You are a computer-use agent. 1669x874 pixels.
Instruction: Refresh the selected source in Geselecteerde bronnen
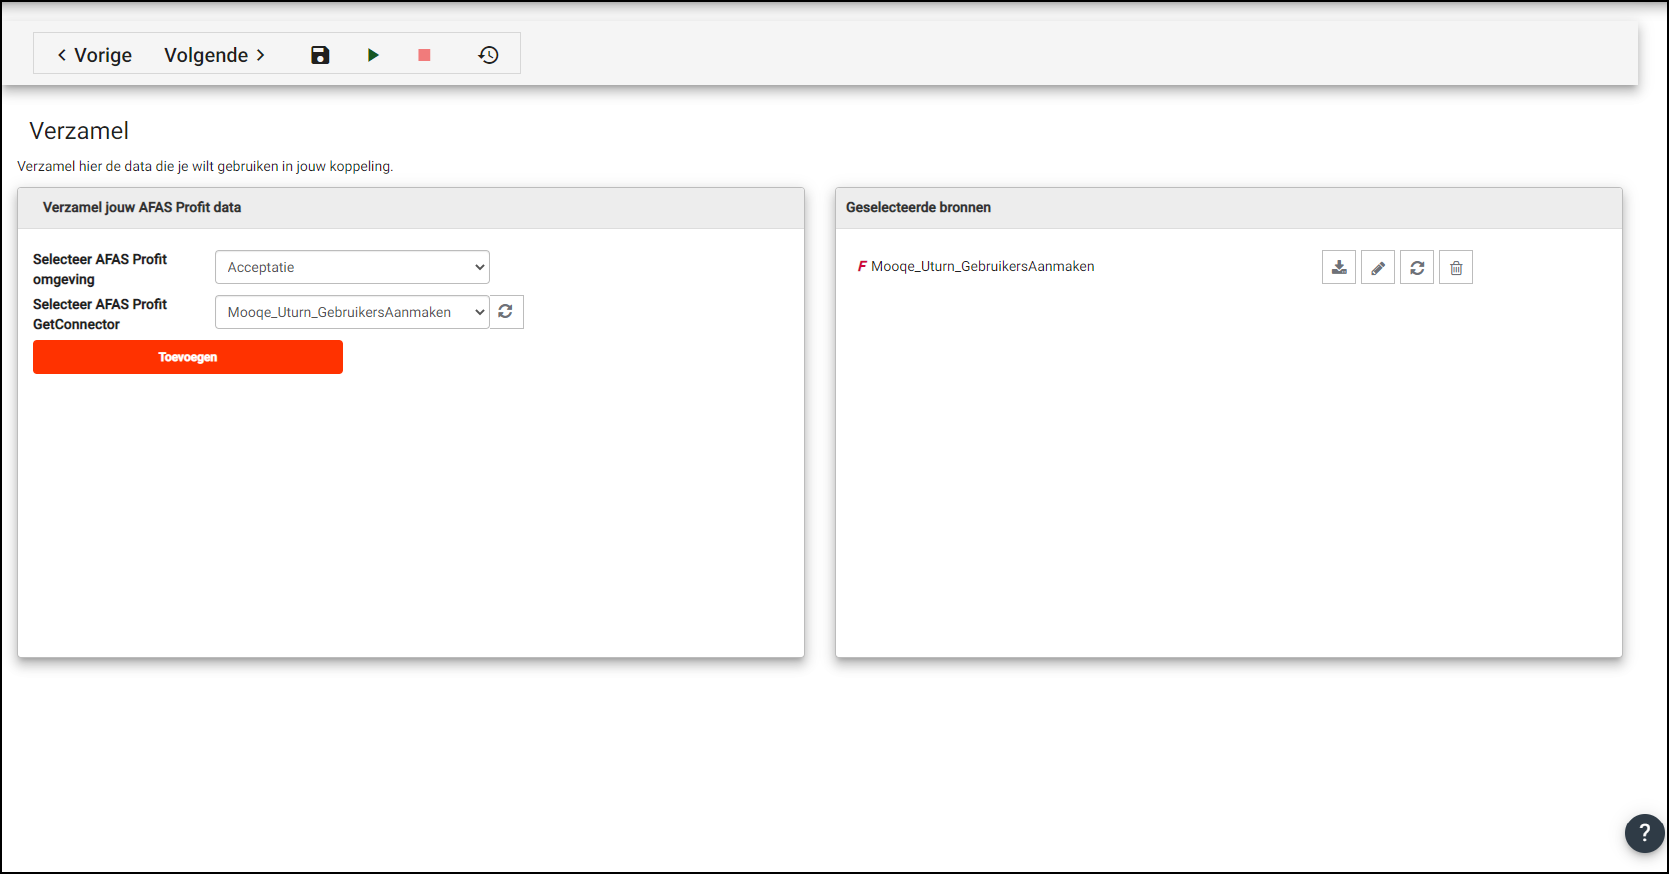(1417, 268)
